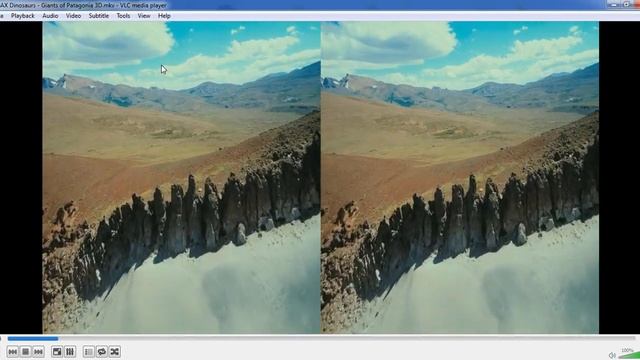This screenshot has width=640, height=360.
Task: Toggle the playlist view
Action: 89,351
